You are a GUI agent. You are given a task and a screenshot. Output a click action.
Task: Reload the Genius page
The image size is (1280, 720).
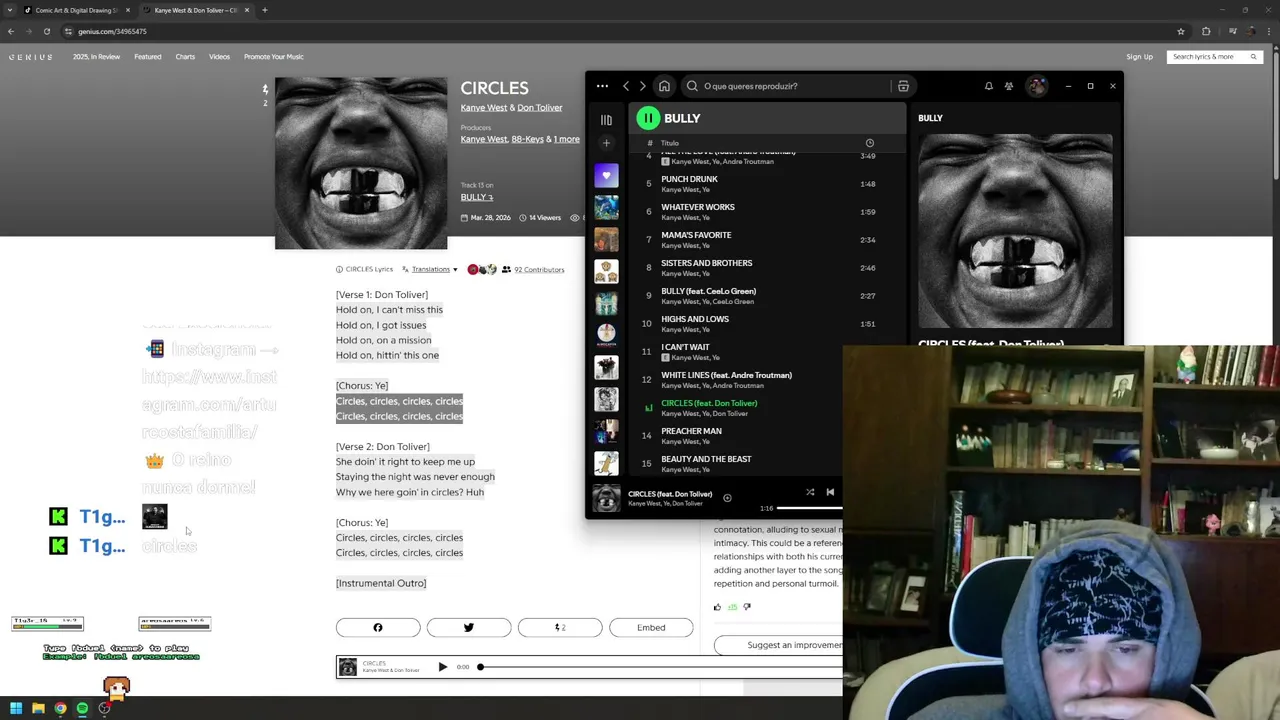(x=46, y=31)
